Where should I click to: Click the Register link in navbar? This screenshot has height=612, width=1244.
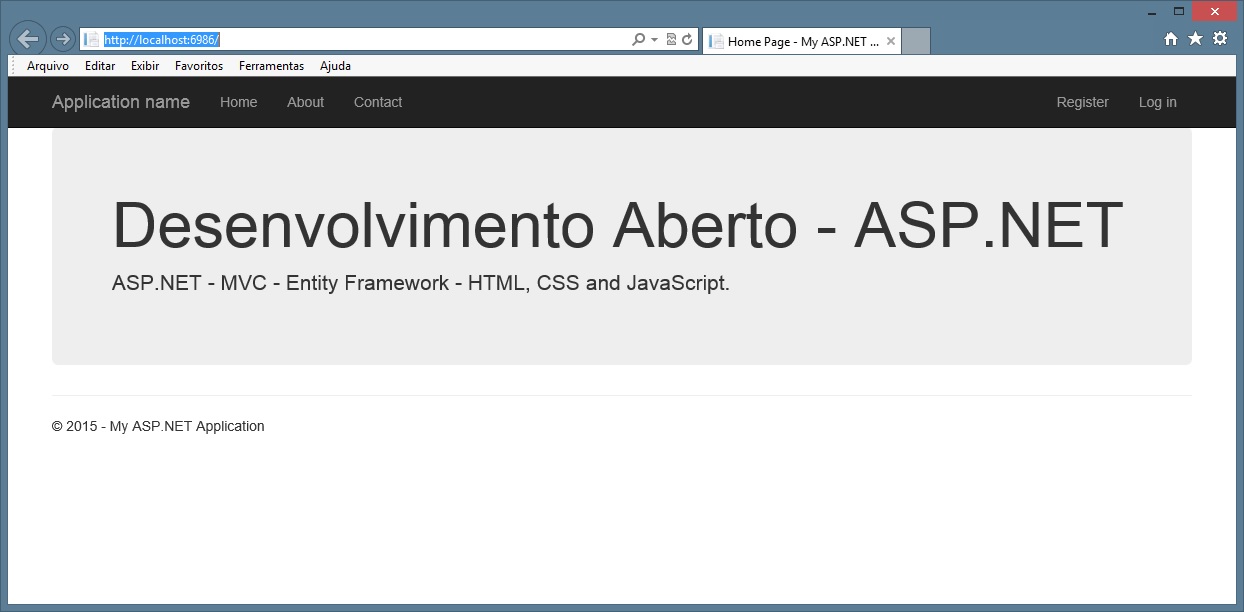[x=1082, y=102]
